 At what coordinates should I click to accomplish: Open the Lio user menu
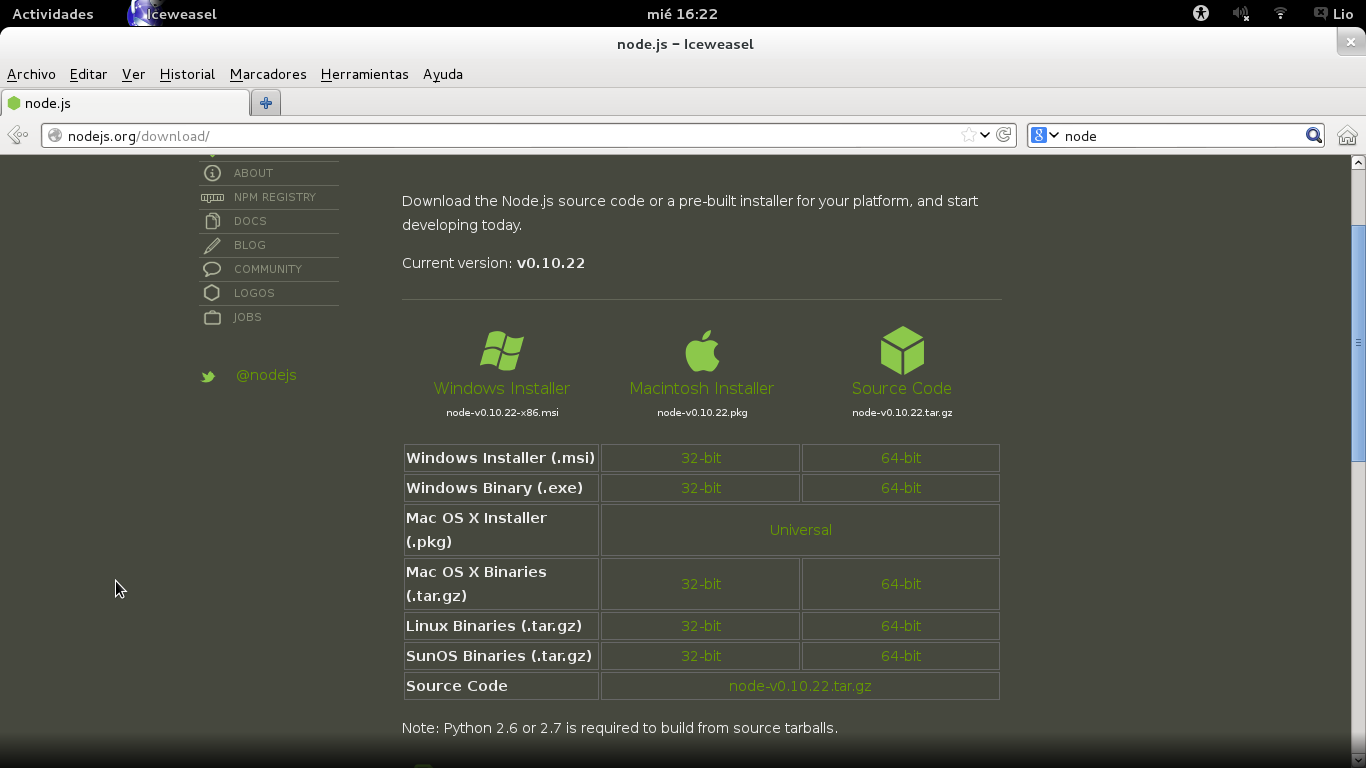click(1334, 14)
